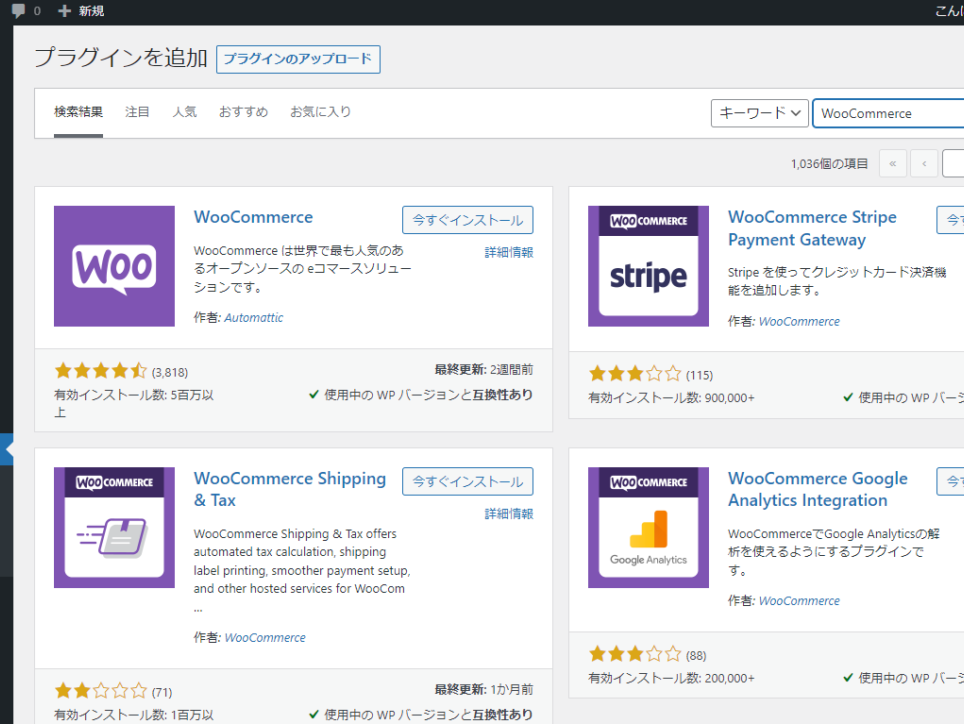Install the WooCommerce plugin with 今すぐインストール
Viewport: 964px width, 724px height.
point(468,220)
